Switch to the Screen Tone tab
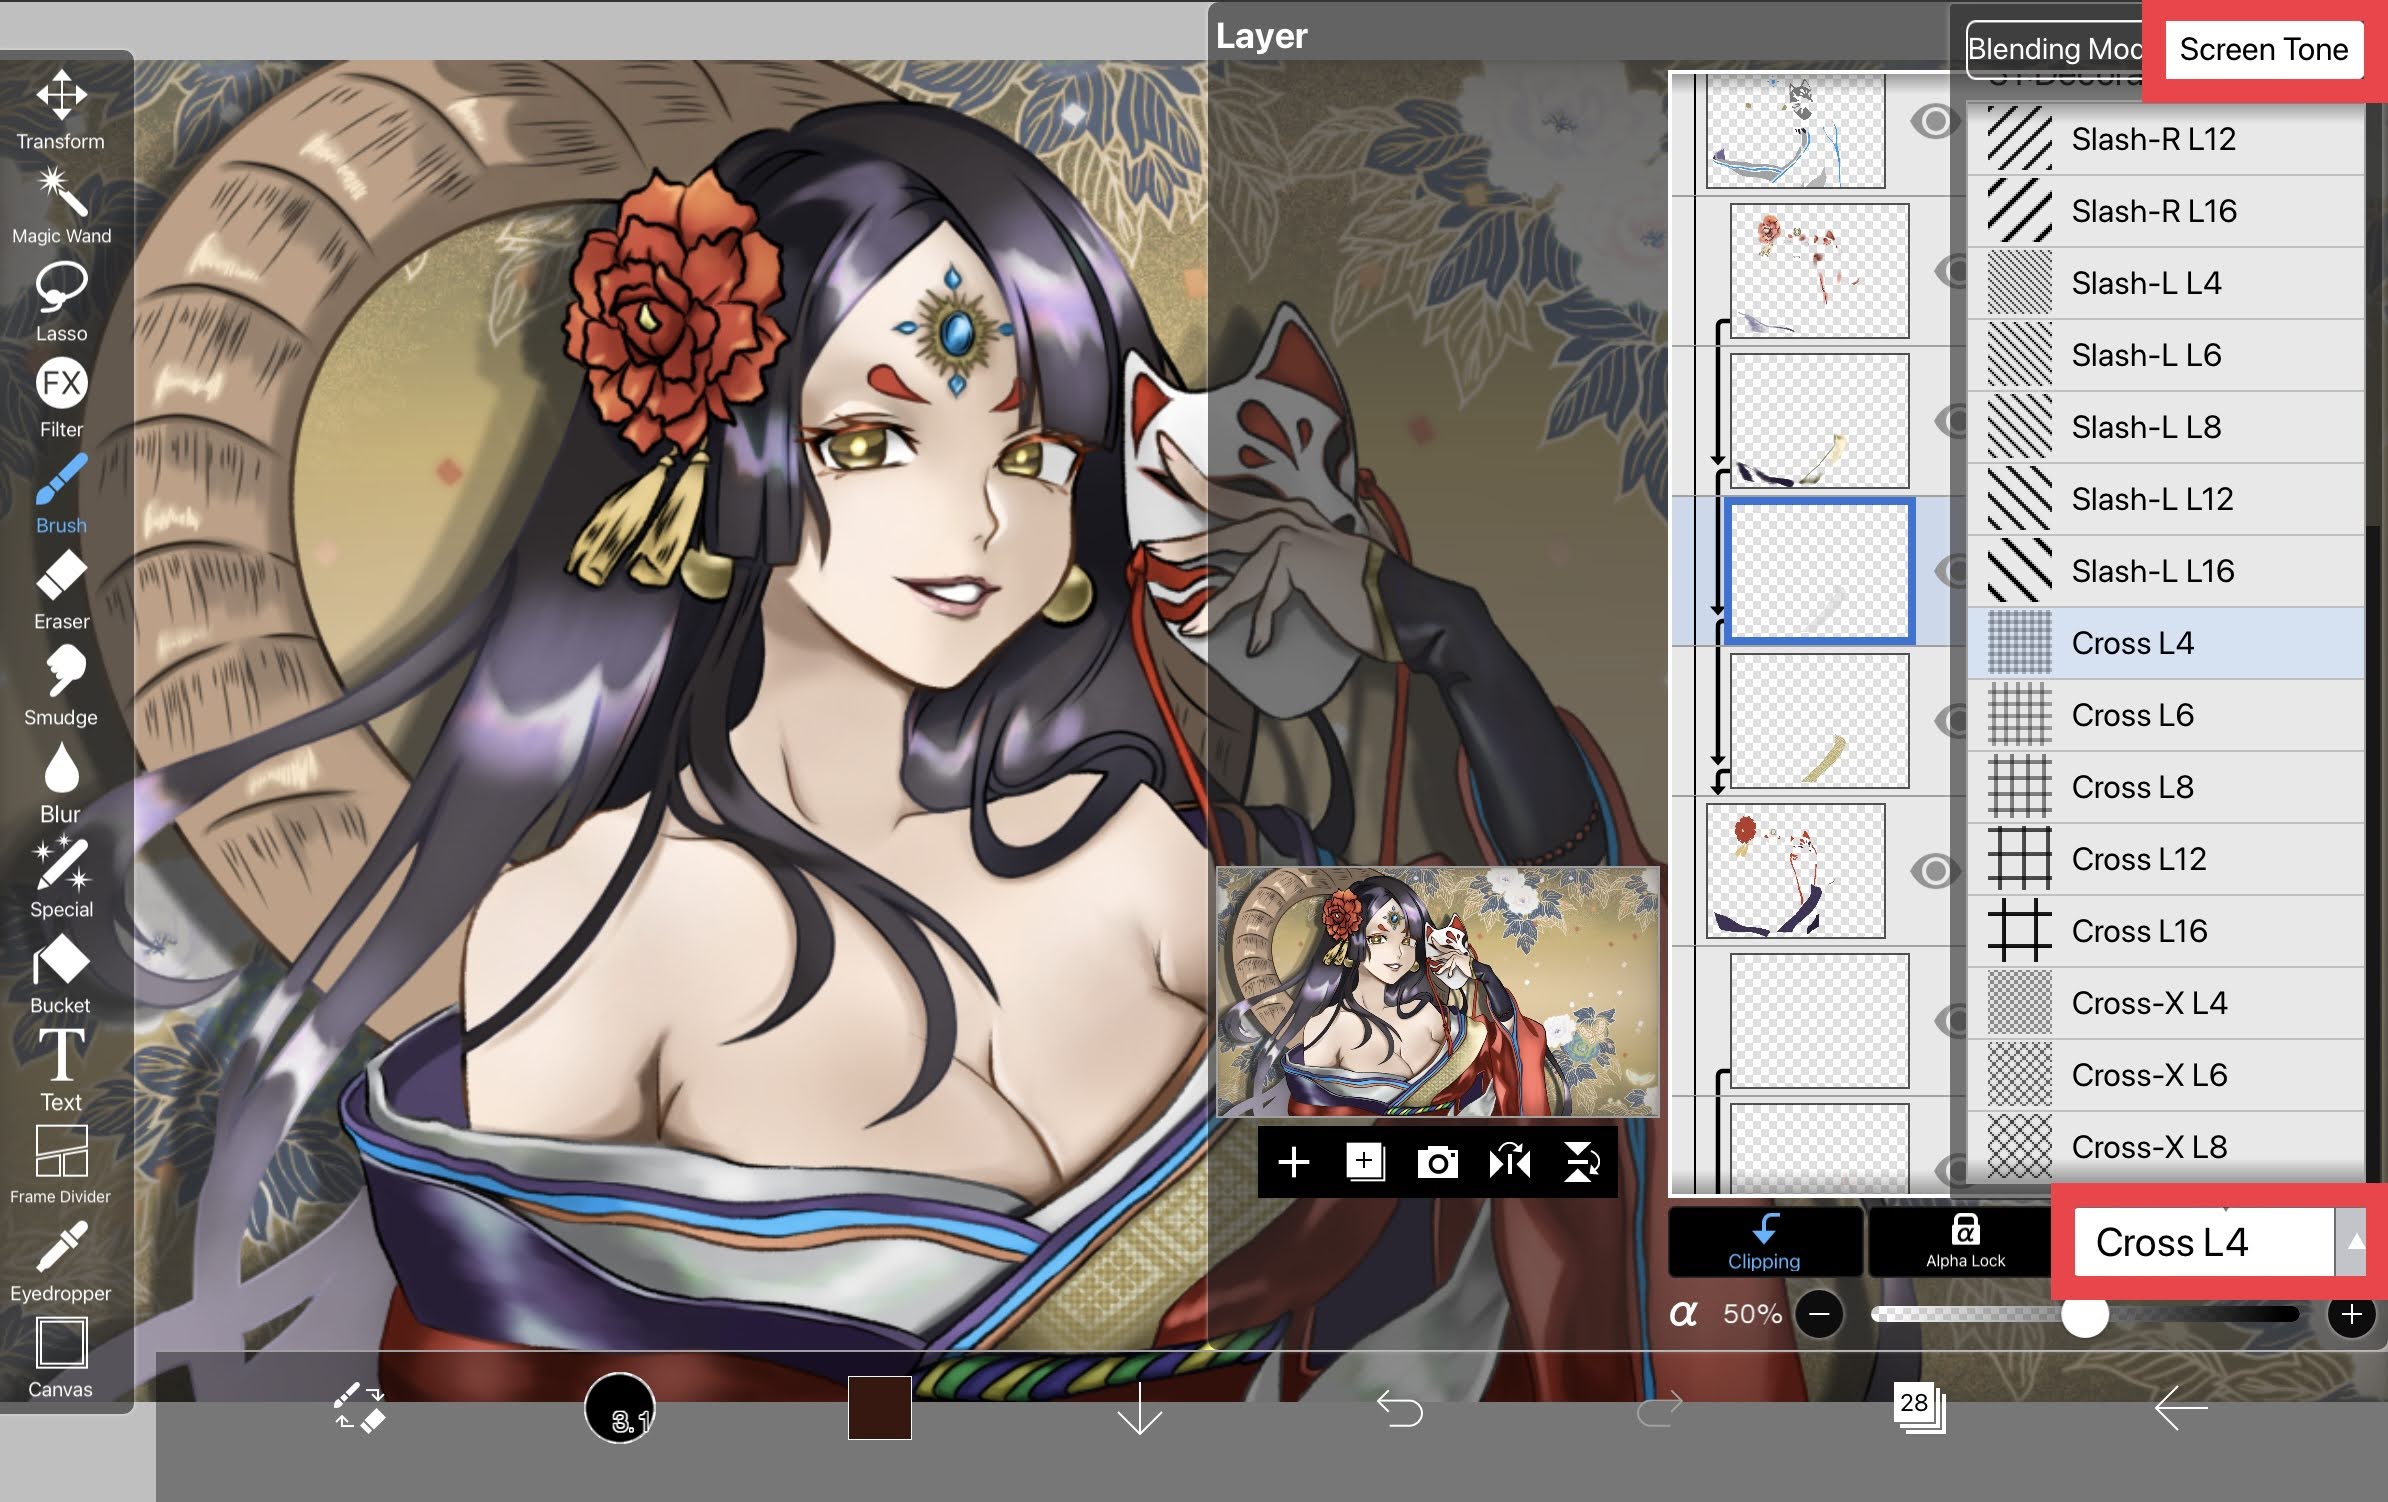2388x1502 pixels. pos(2264,49)
